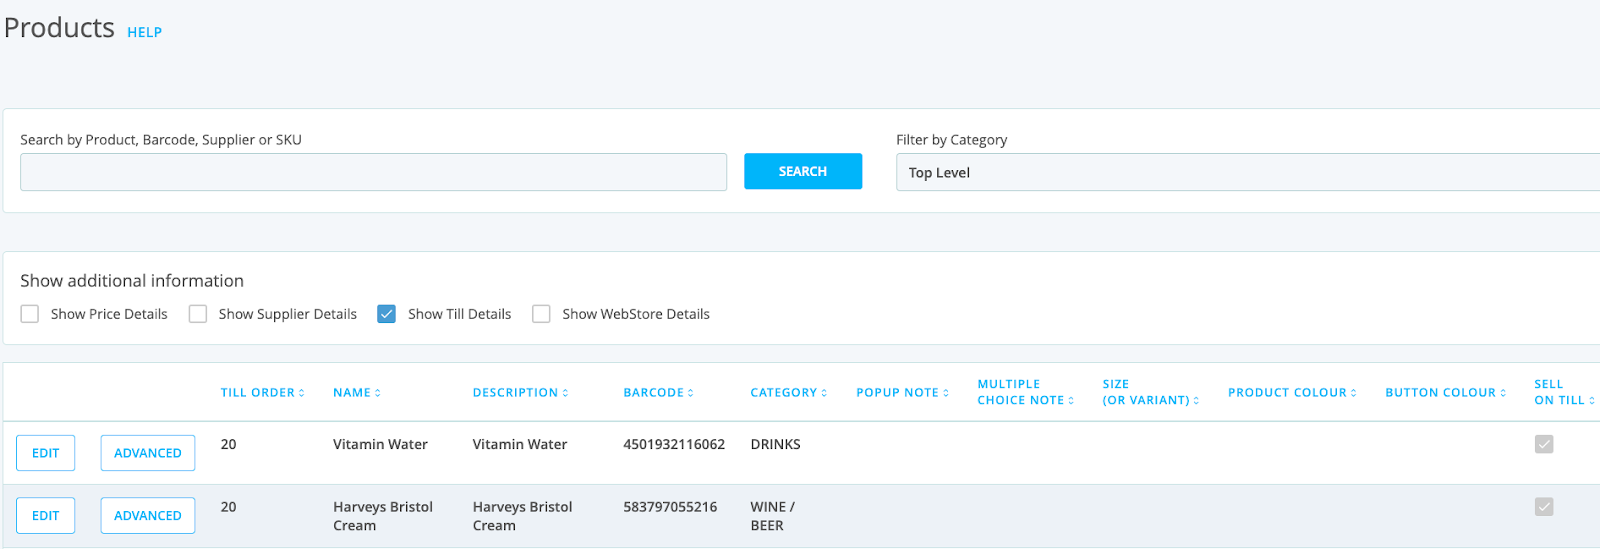The height and width of the screenshot is (549, 1600).
Task: Click the blue Search button
Action: click(802, 171)
